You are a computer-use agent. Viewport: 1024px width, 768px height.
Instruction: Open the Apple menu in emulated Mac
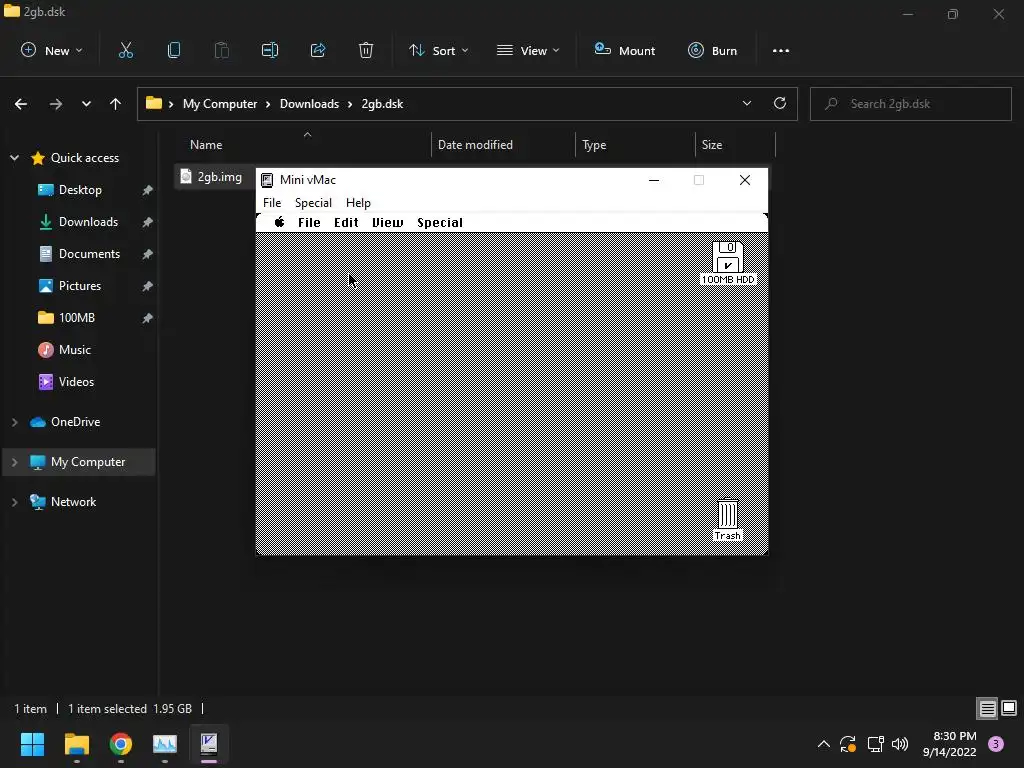[280, 222]
